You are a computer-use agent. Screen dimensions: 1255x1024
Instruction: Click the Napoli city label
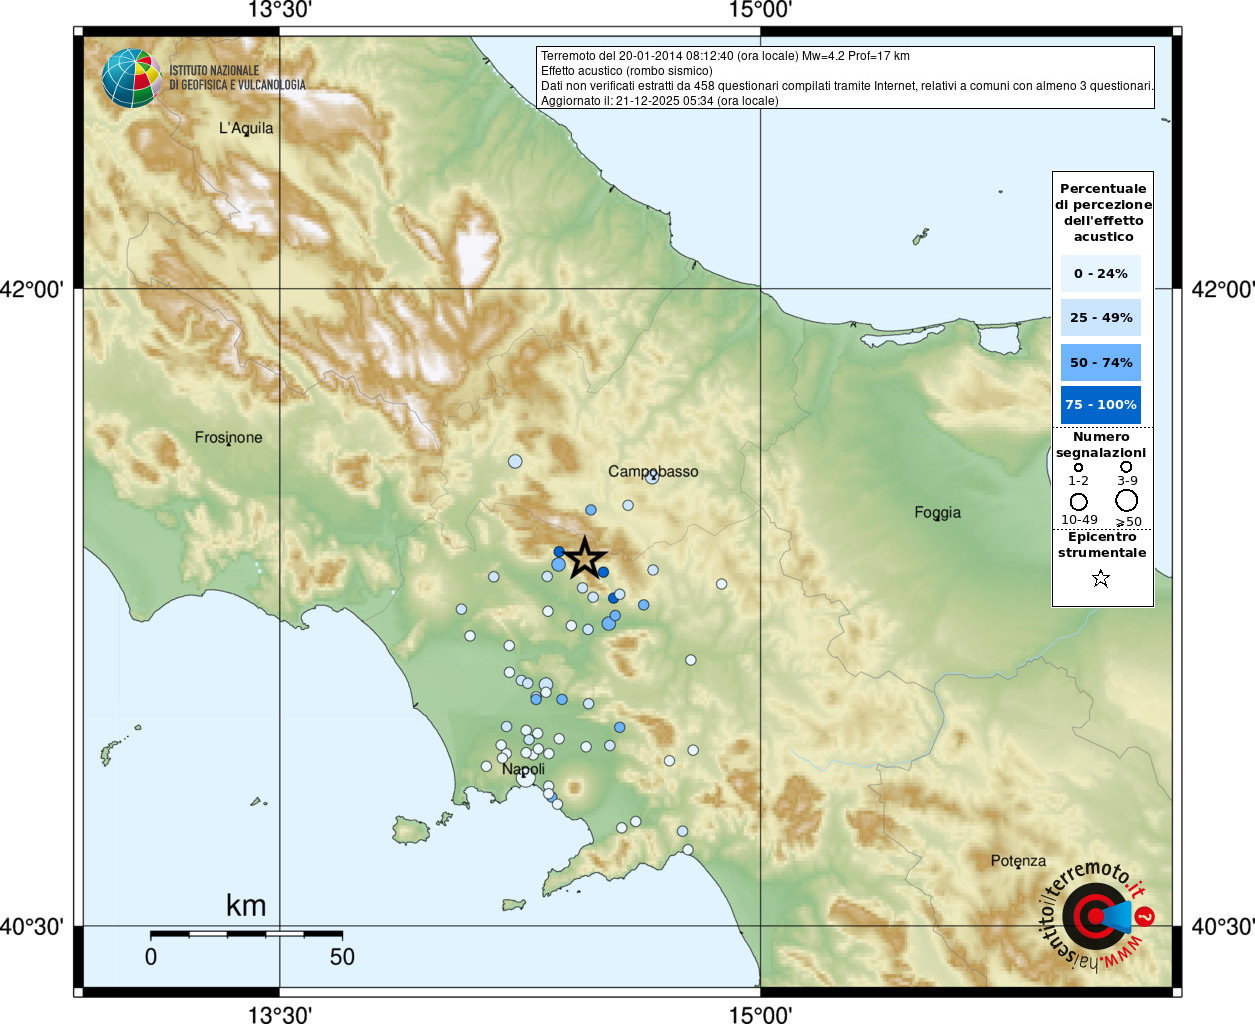[x=524, y=769]
